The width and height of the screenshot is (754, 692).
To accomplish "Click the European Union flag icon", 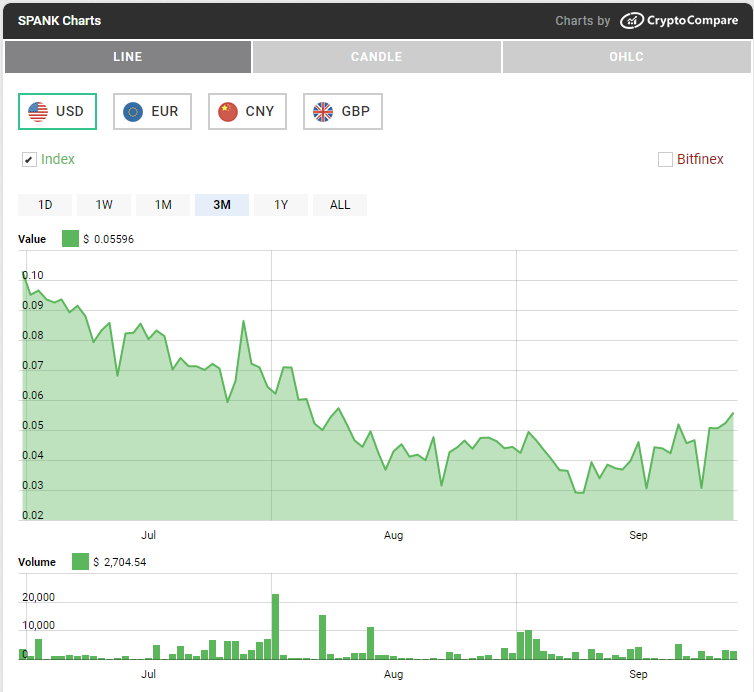I will pos(133,111).
